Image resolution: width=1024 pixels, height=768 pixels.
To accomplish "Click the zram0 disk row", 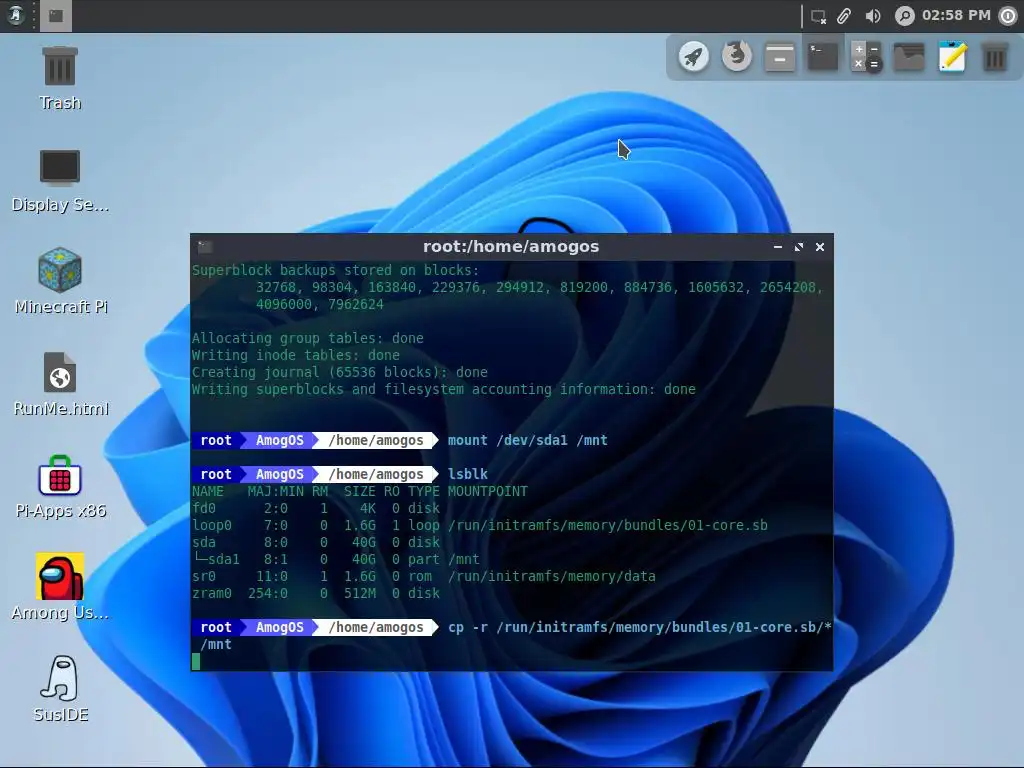I will tap(315, 594).
